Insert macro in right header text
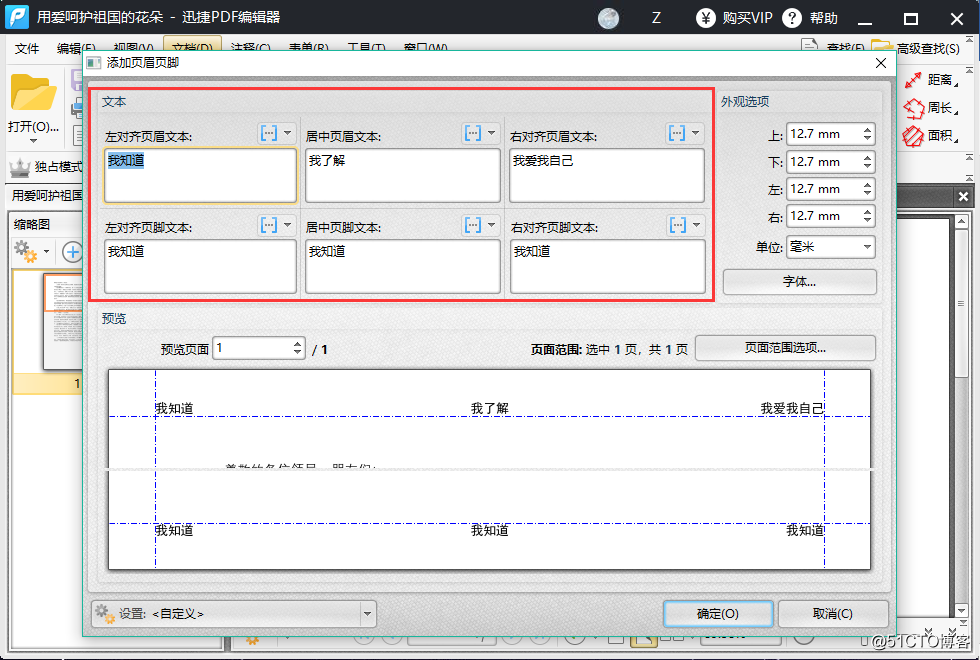Image resolution: width=980 pixels, height=660 pixels. coord(677,133)
